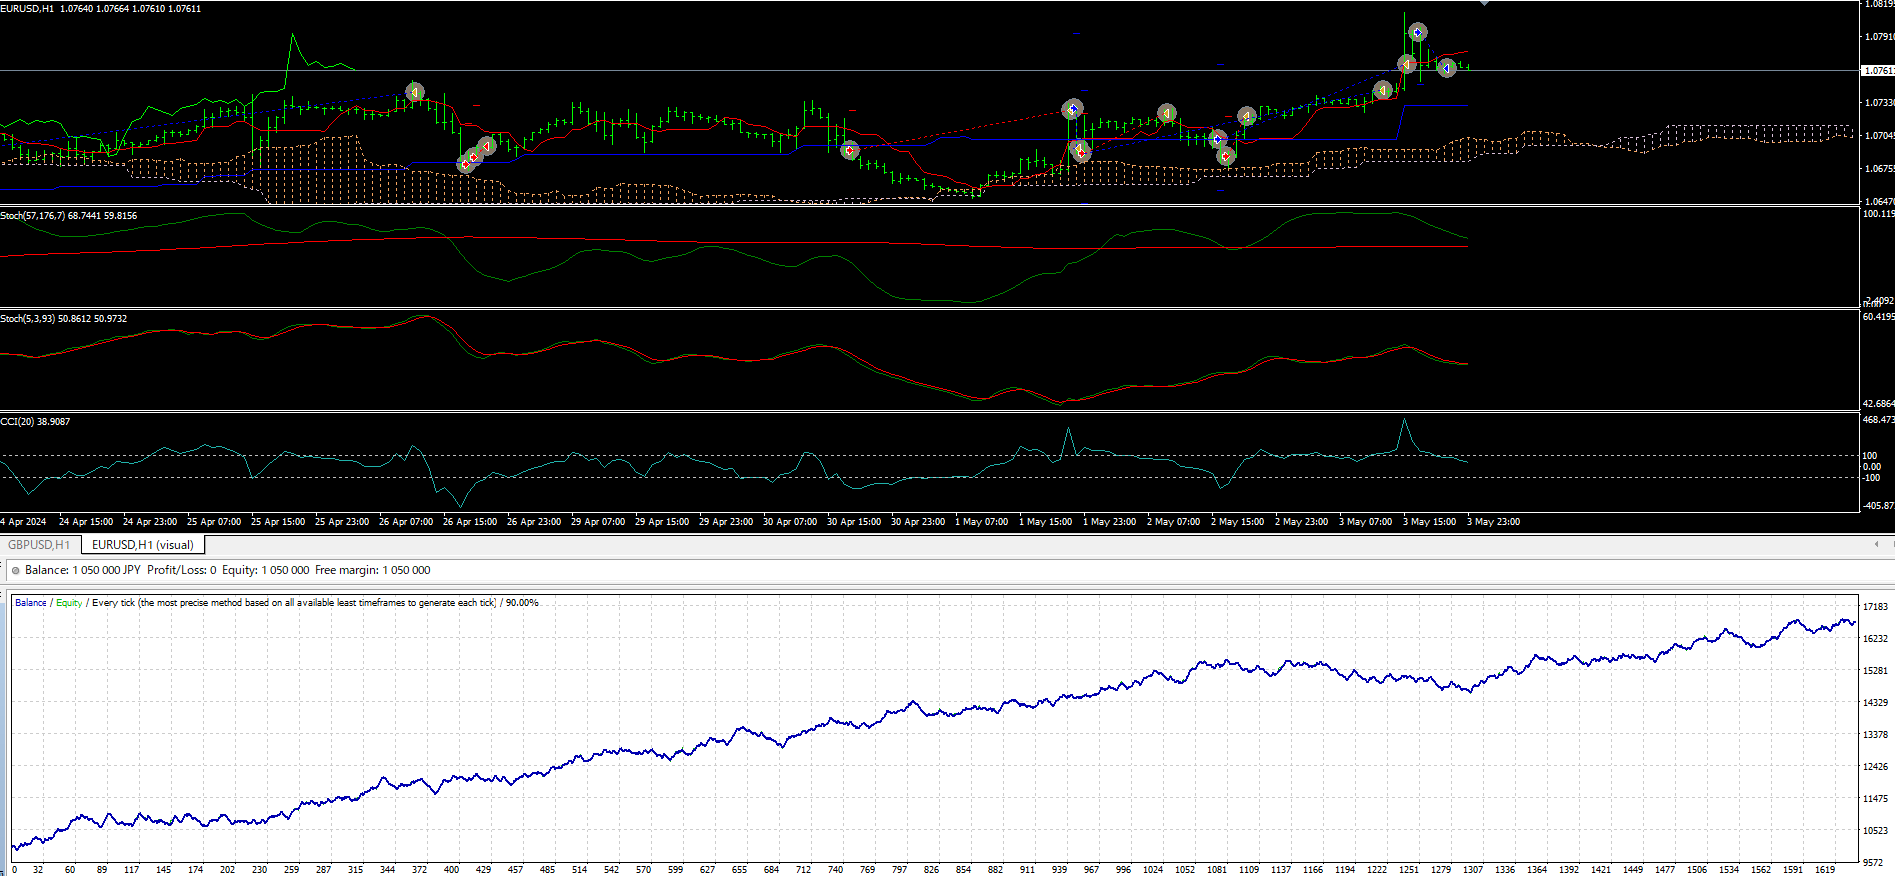Viewport: 1895px width, 876px height.
Task: Click the current price tag on the price scale
Action: click(x=1877, y=71)
